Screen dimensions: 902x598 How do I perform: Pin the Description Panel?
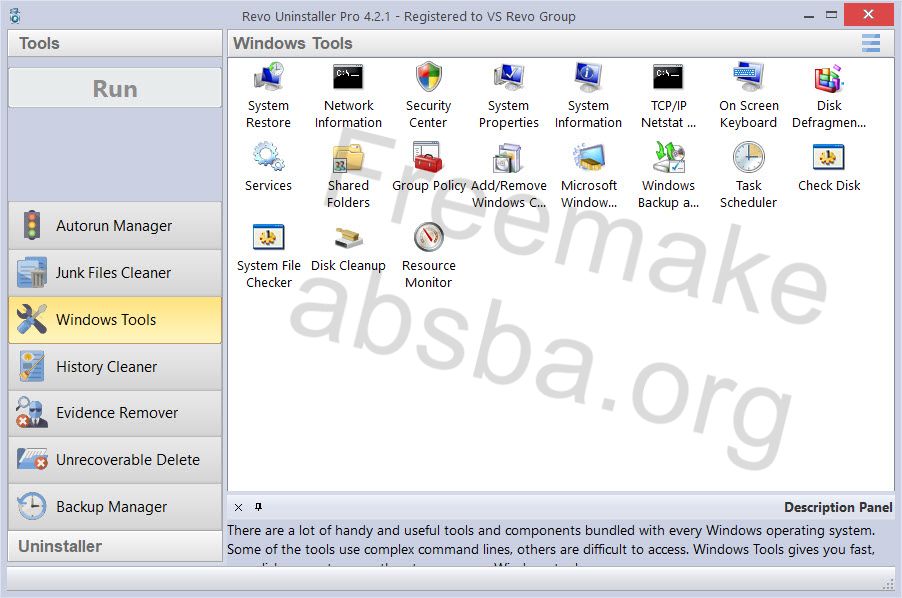(258, 507)
